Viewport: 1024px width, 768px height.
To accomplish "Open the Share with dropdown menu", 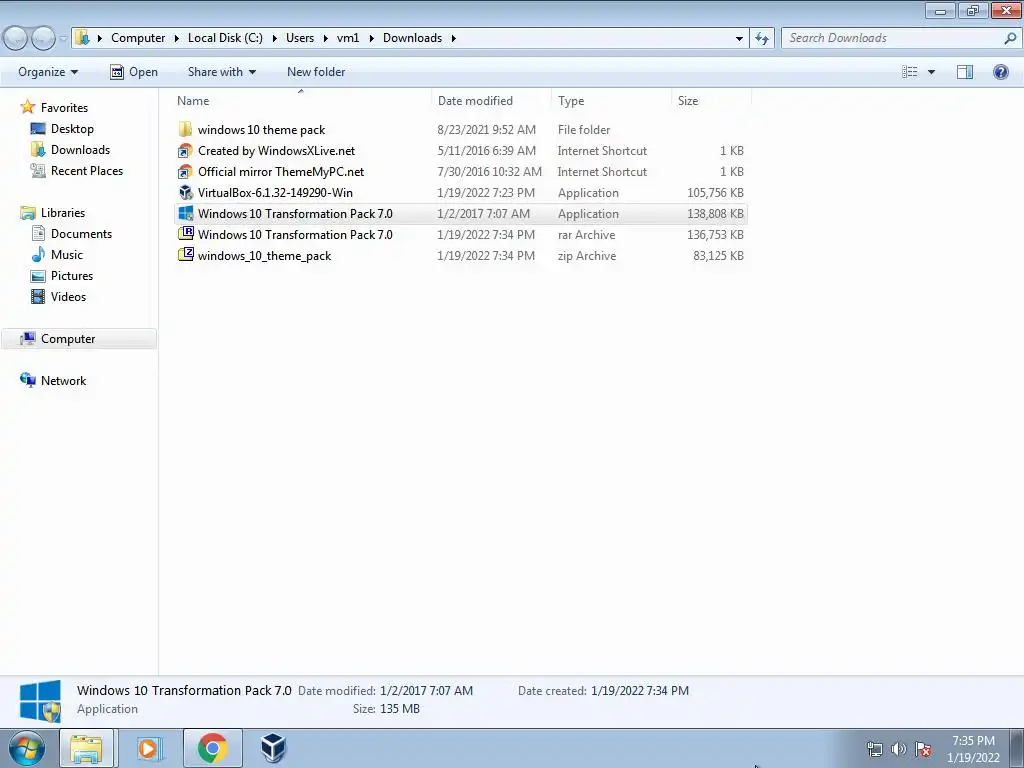I will [222, 72].
